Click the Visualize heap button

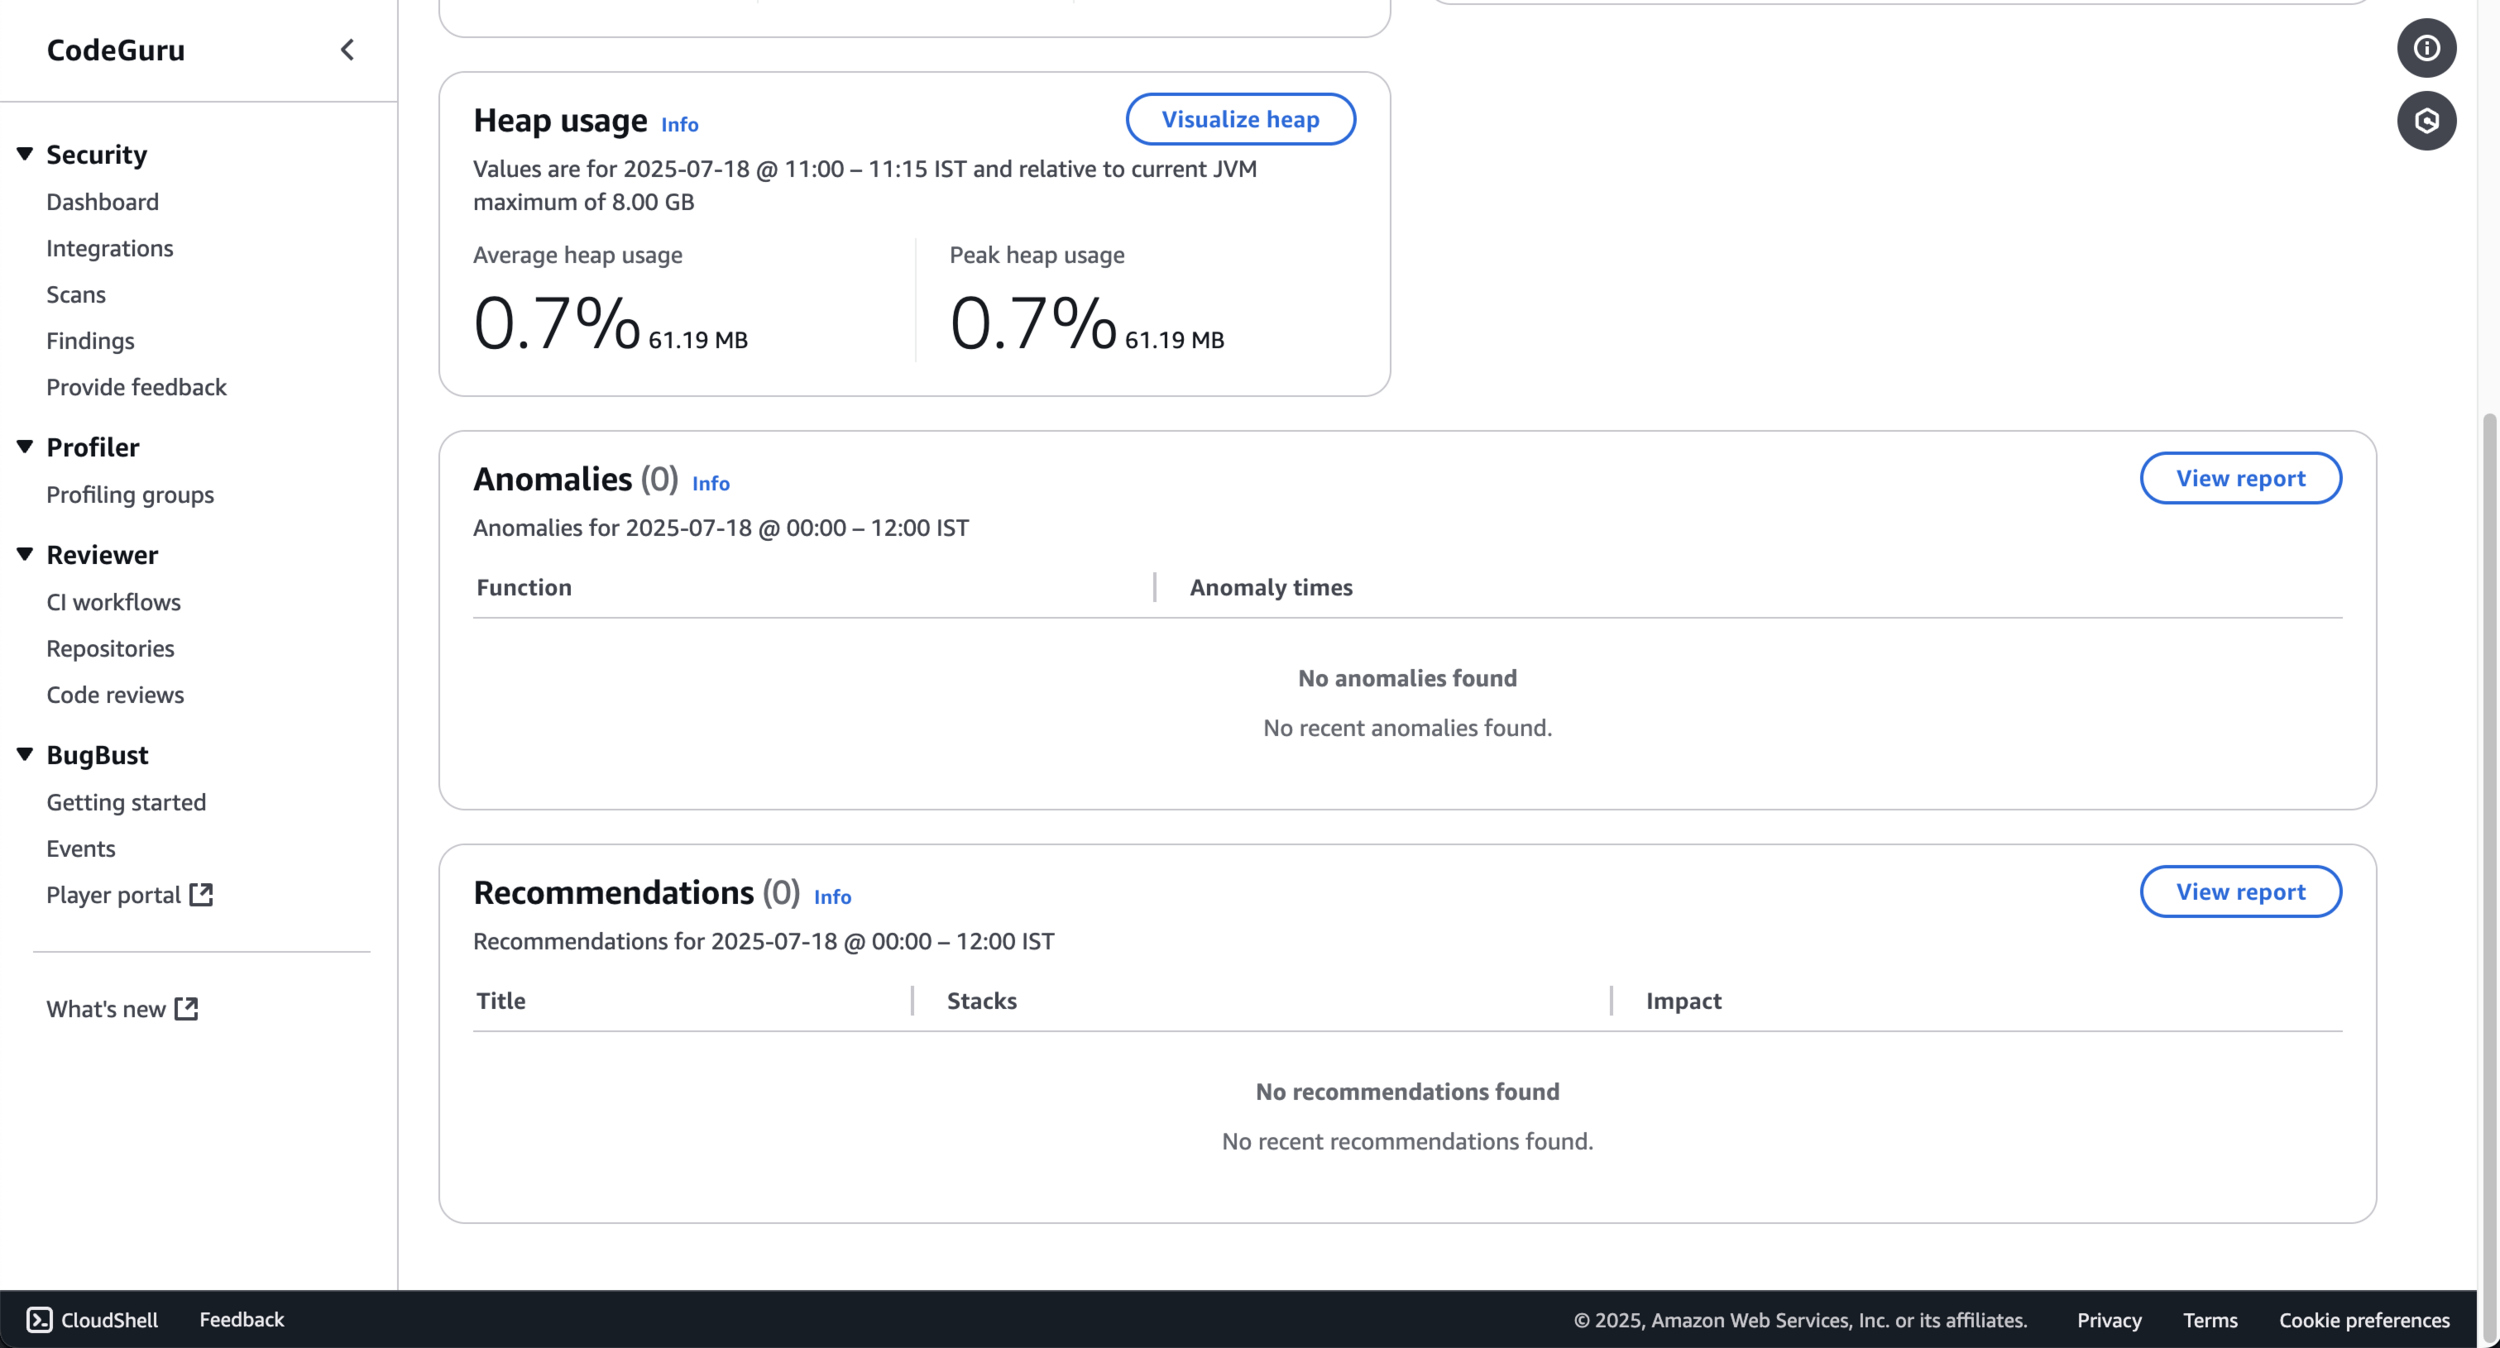1240,119
